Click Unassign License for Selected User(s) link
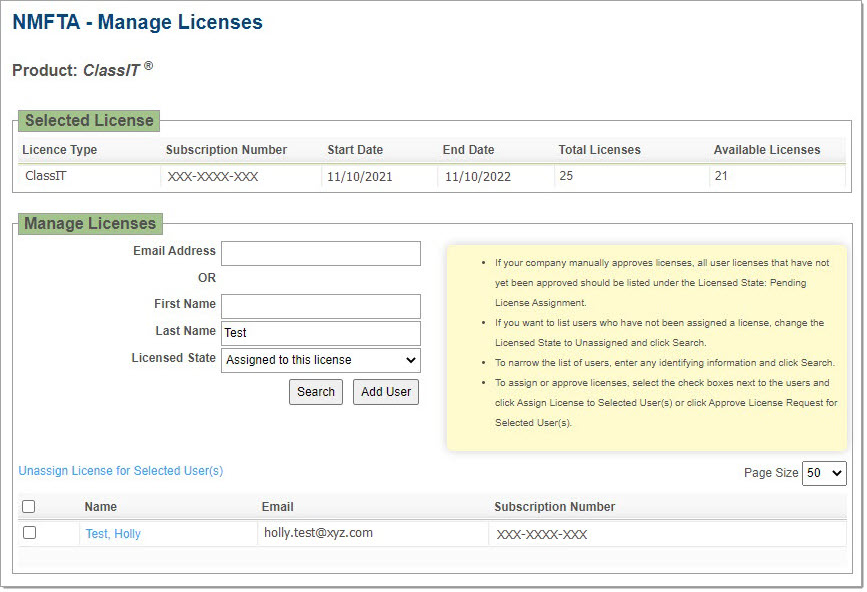The height and width of the screenshot is (592, 867). [x=121, y=471]
